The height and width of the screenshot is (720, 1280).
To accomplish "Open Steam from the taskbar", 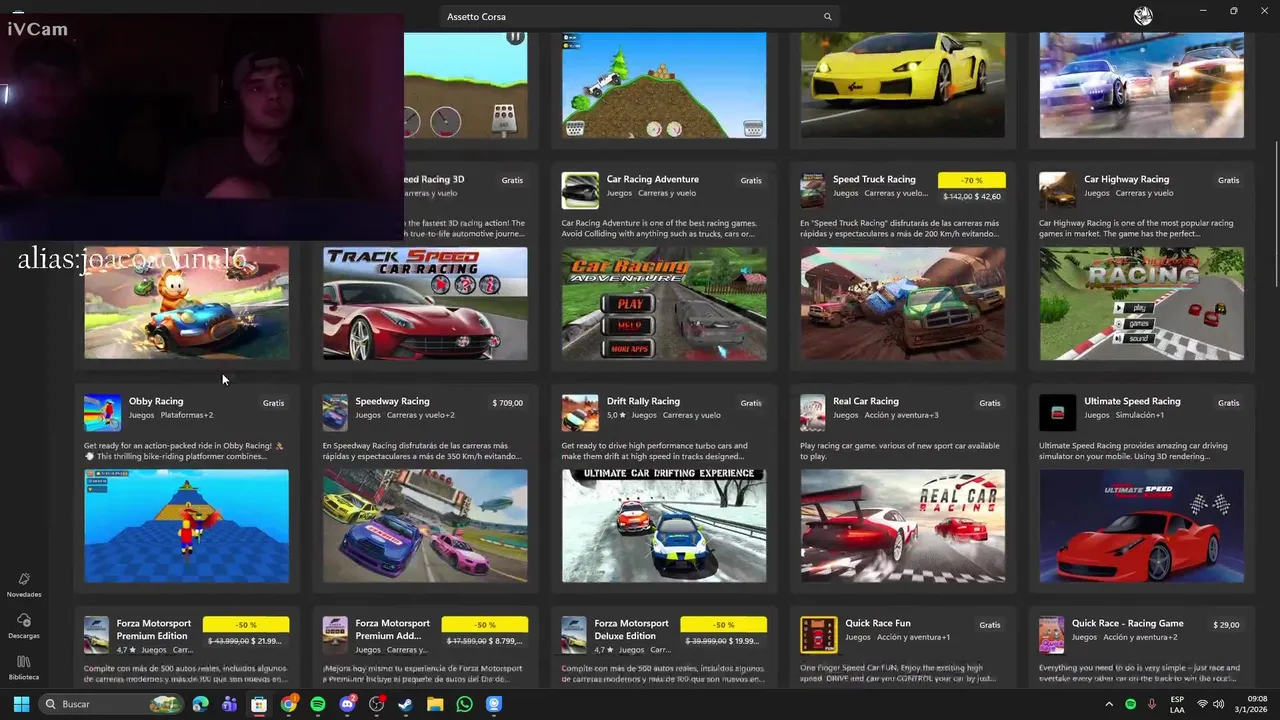I will pos(405,704).
